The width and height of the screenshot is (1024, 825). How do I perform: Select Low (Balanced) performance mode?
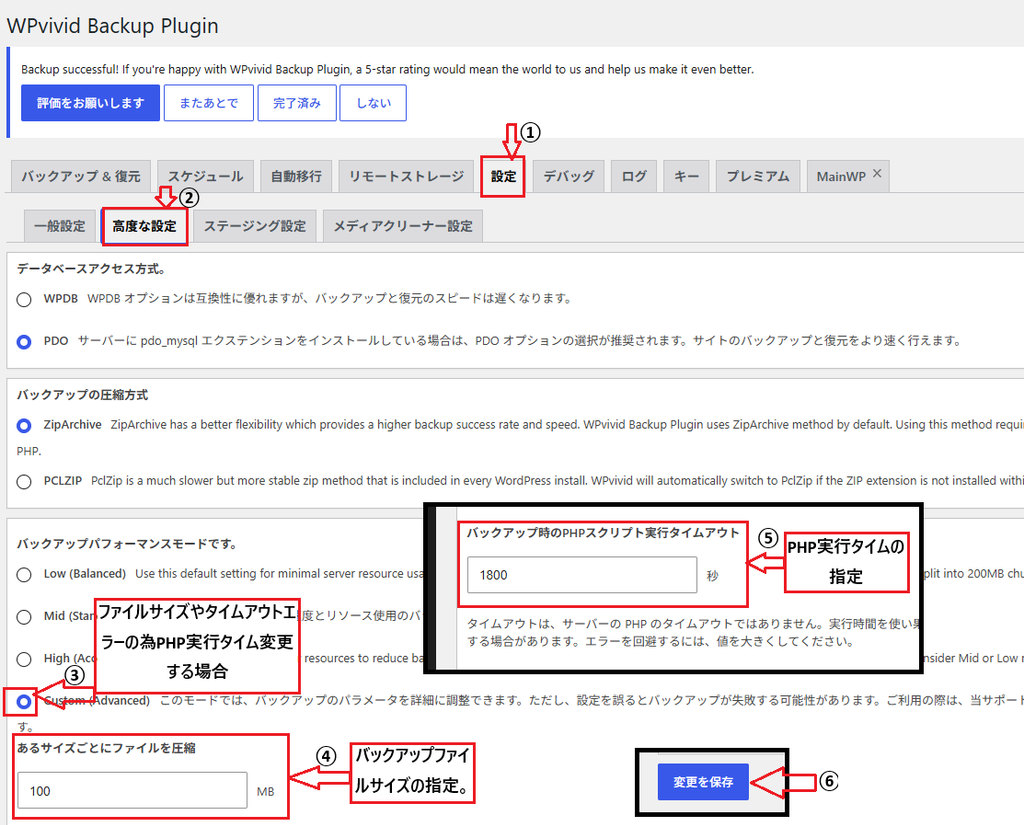(24, 575)
